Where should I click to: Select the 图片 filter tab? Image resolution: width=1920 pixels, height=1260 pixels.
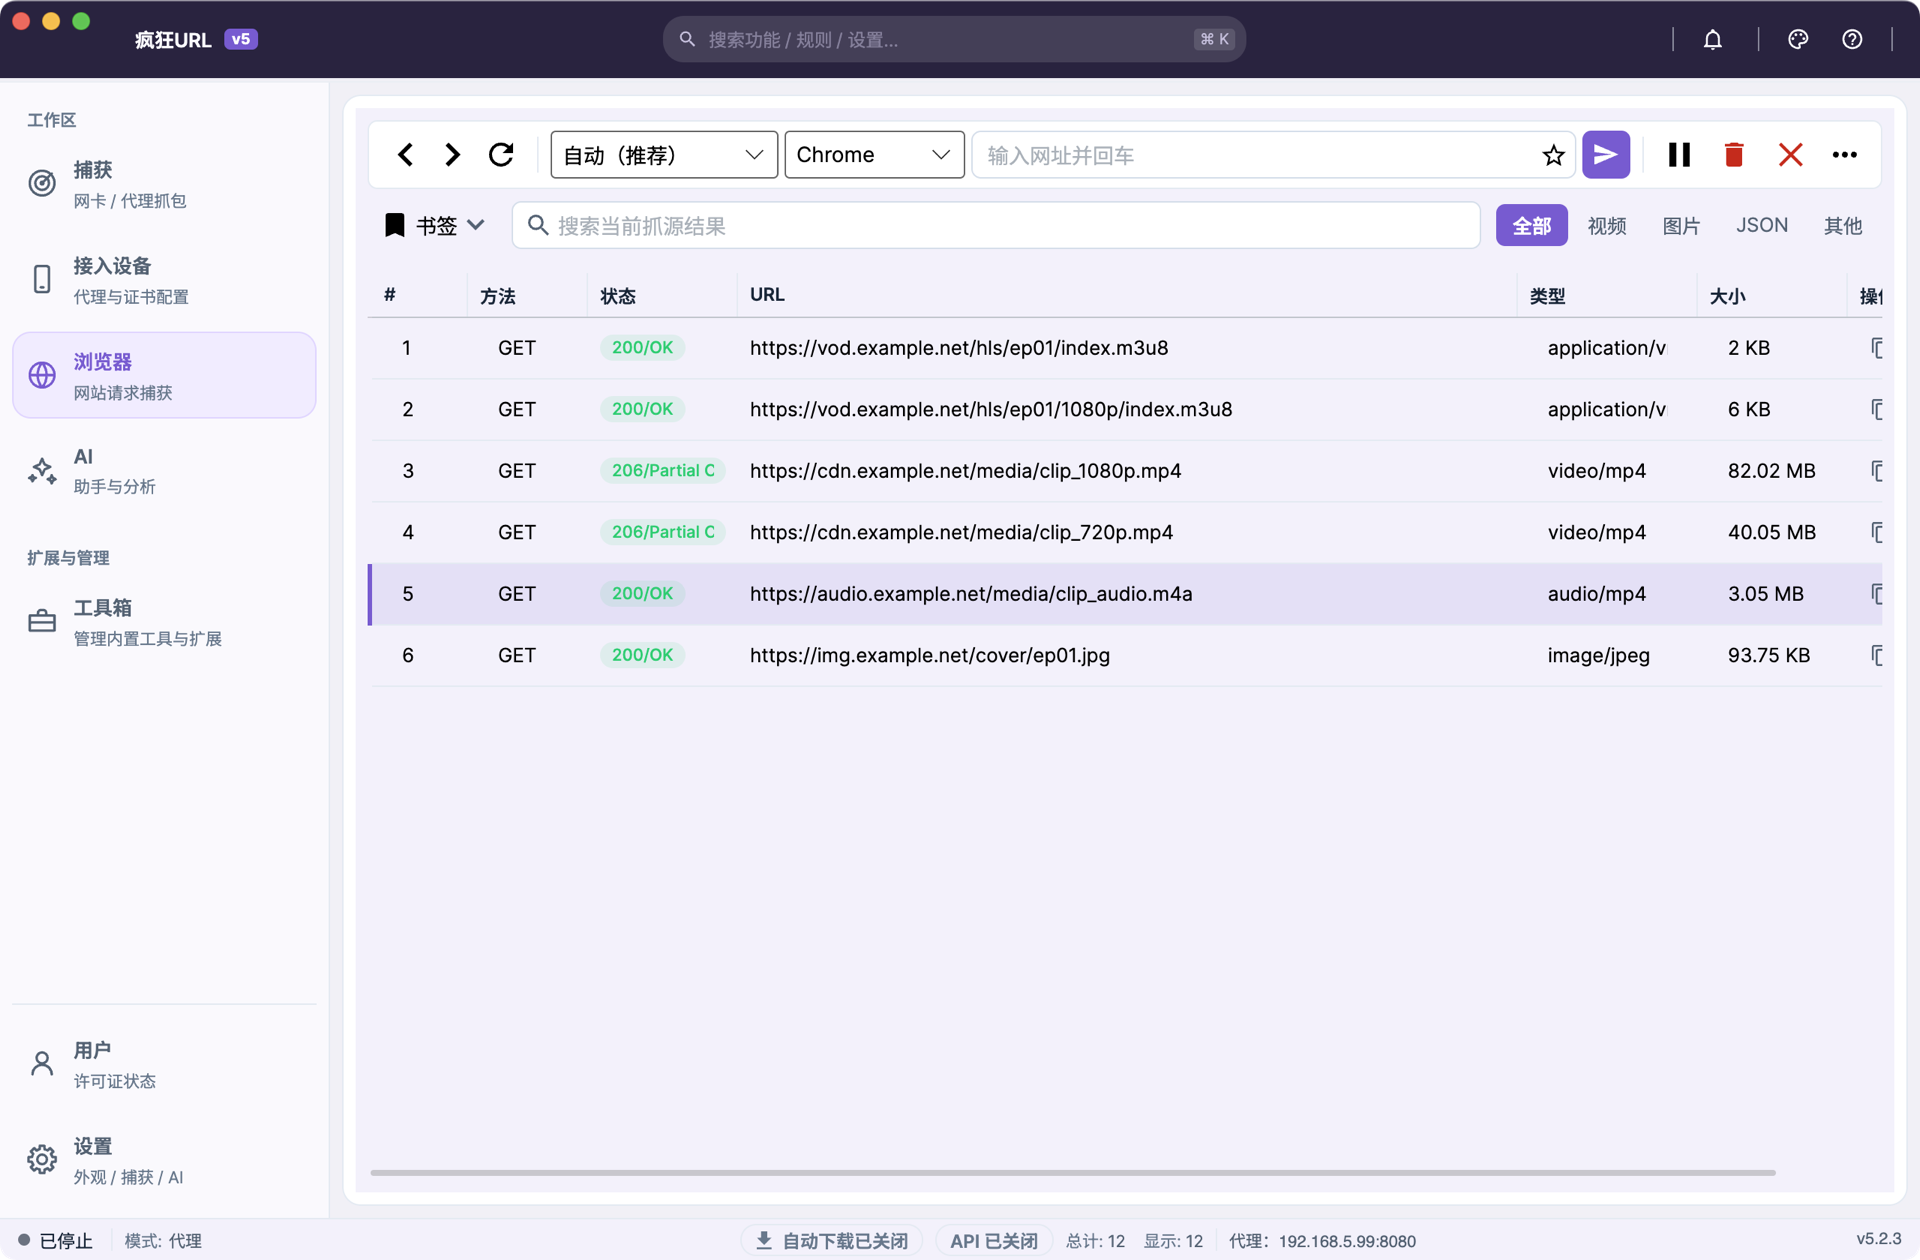pyautogui.click(x=1681, y=226)
